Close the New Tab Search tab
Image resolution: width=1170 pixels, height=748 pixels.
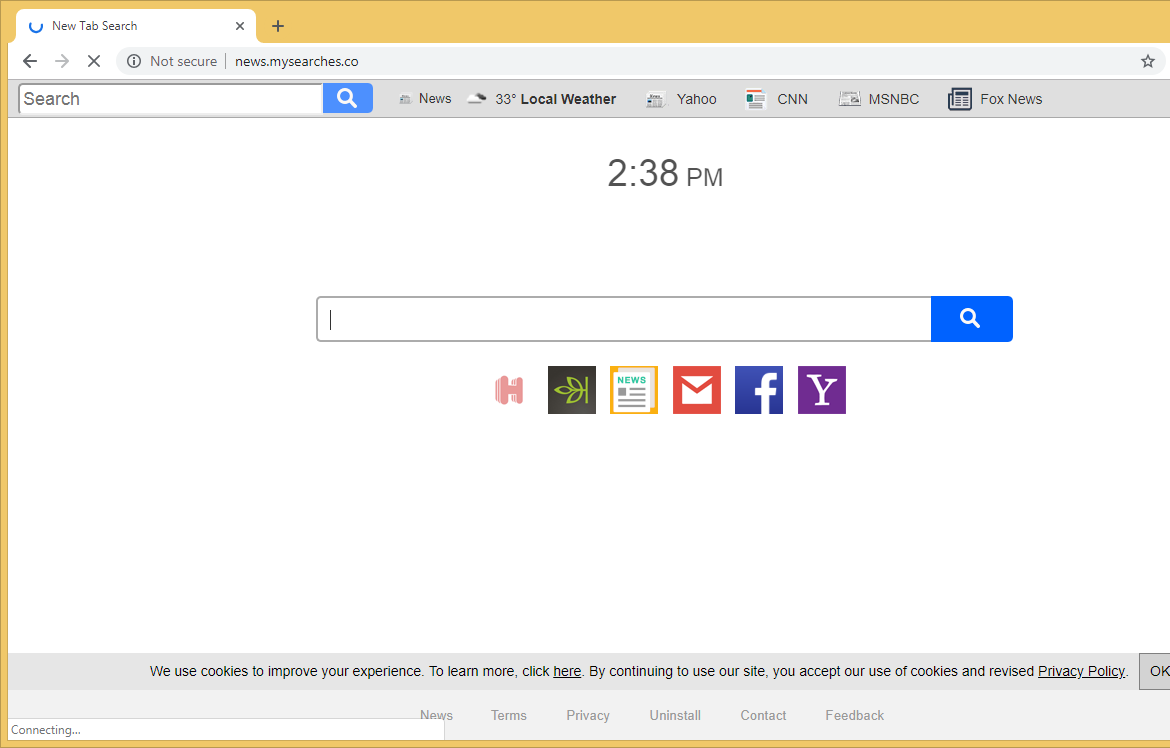pyautogui.click(x=240, y=26)
